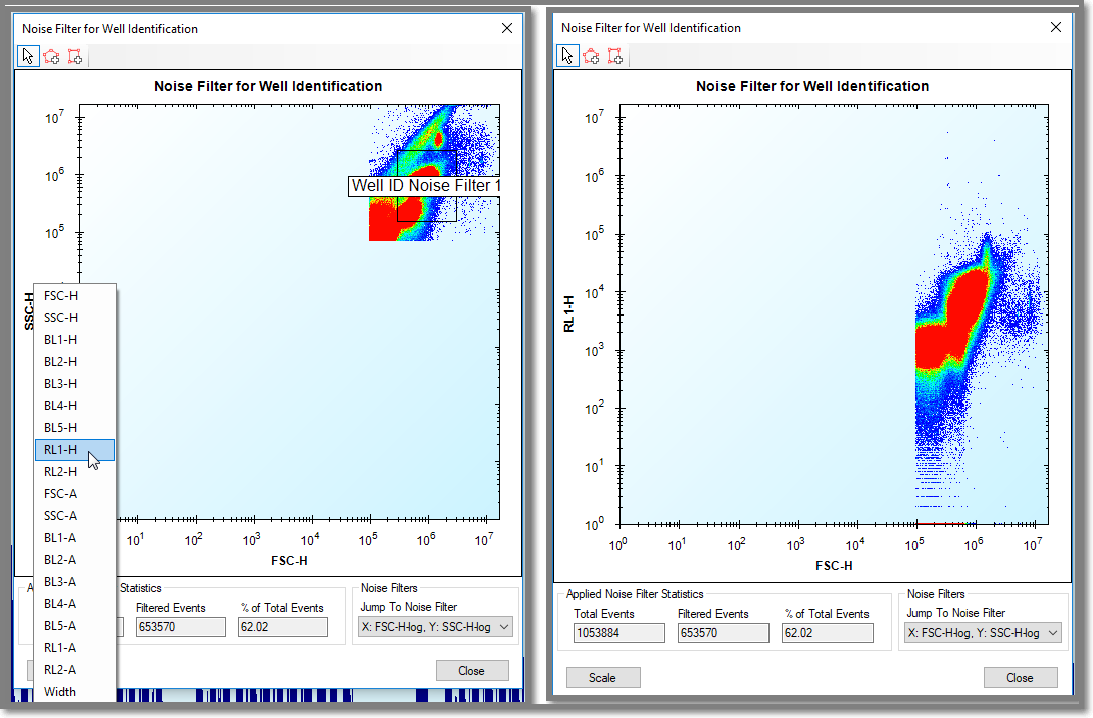The image size is (1093, 718).
Task: Click the Total Events field showing 1053884
Action: point(619,633)
